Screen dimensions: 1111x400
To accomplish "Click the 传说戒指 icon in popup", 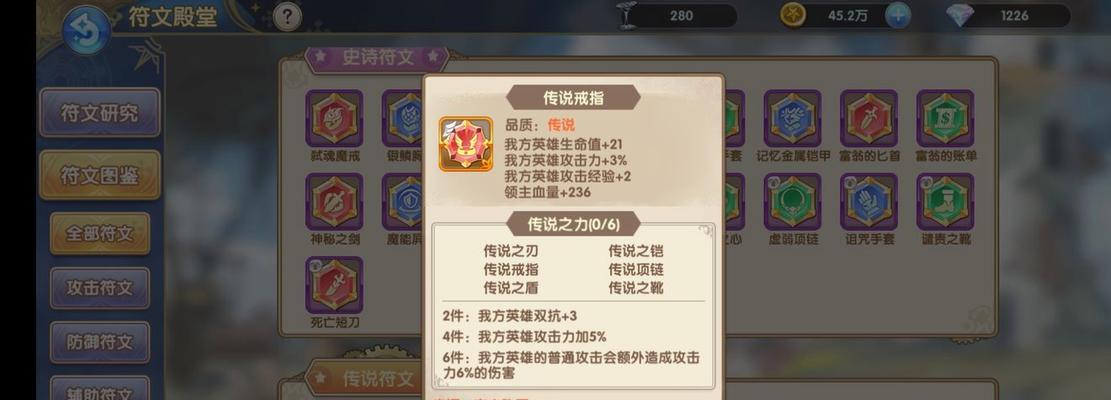I will (x=466, y=144).
